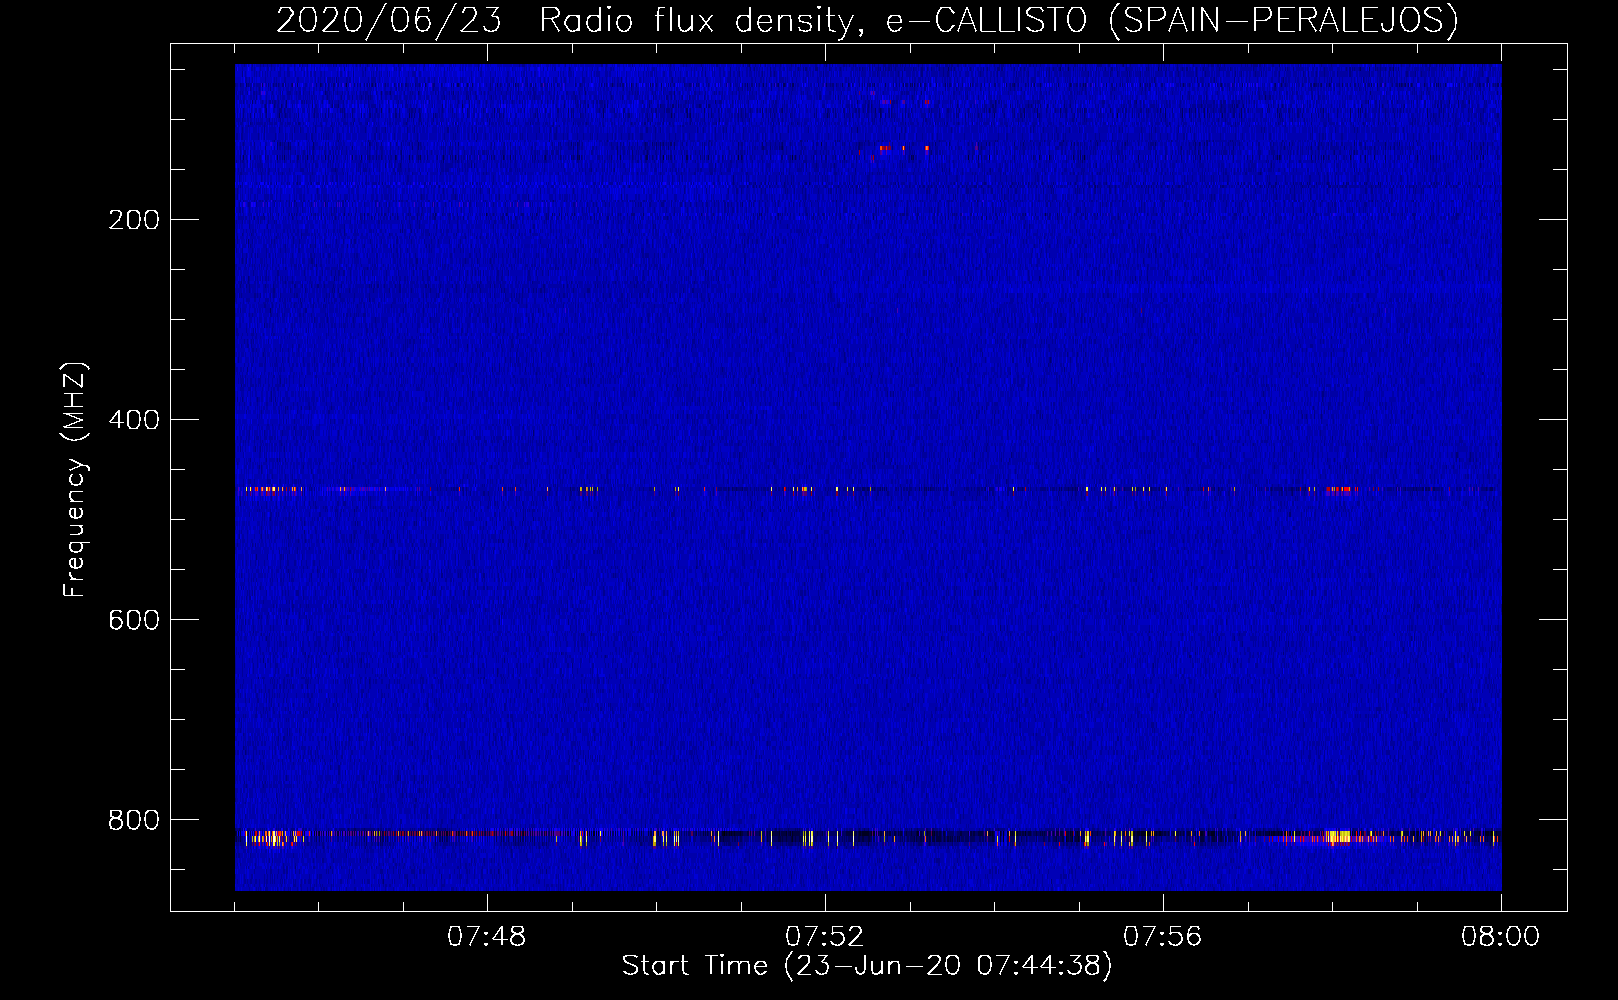This screenshot has height=1000, width=1618.
Task: Click the 07:48 time tick label
Action: coord(486,937)
